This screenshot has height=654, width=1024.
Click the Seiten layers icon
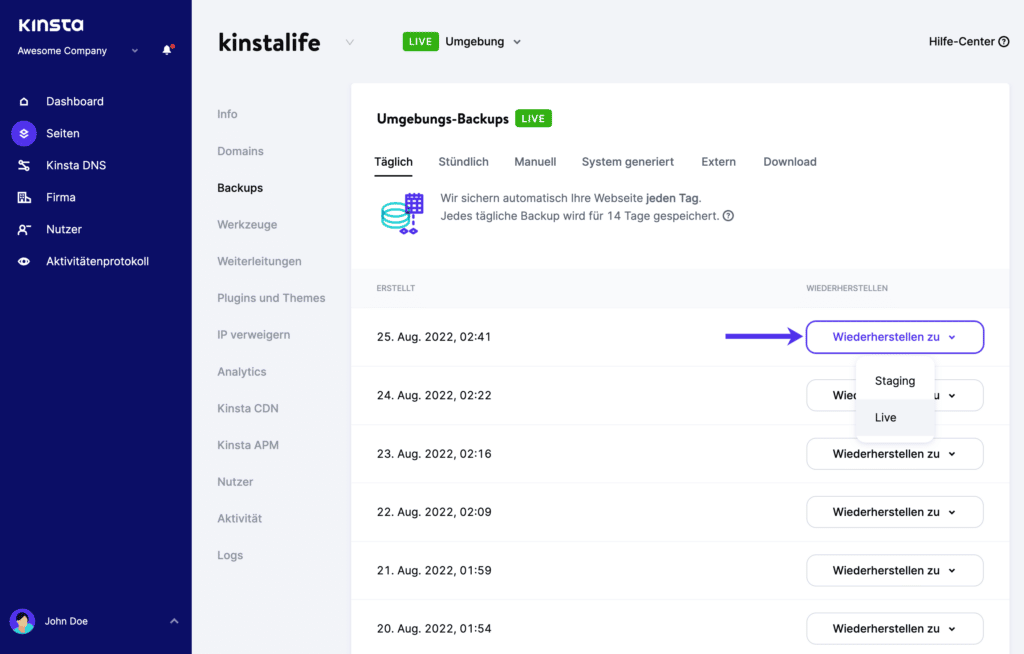(24, 133)
